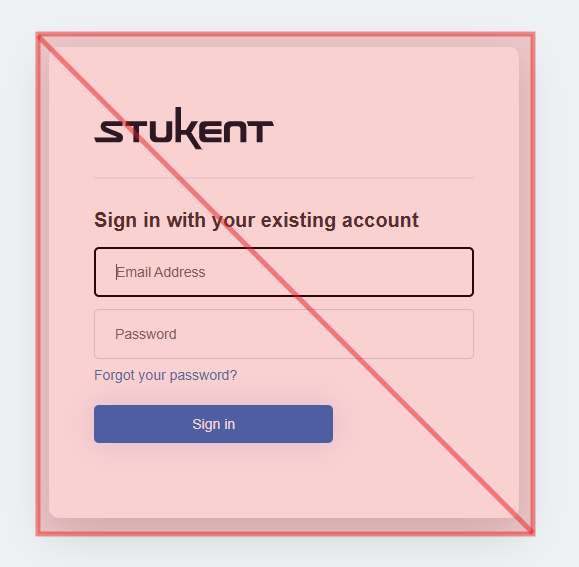Viewport: 579px width, 567px height.
Task: Click the Password placeholder text
Action: (146, 334)
